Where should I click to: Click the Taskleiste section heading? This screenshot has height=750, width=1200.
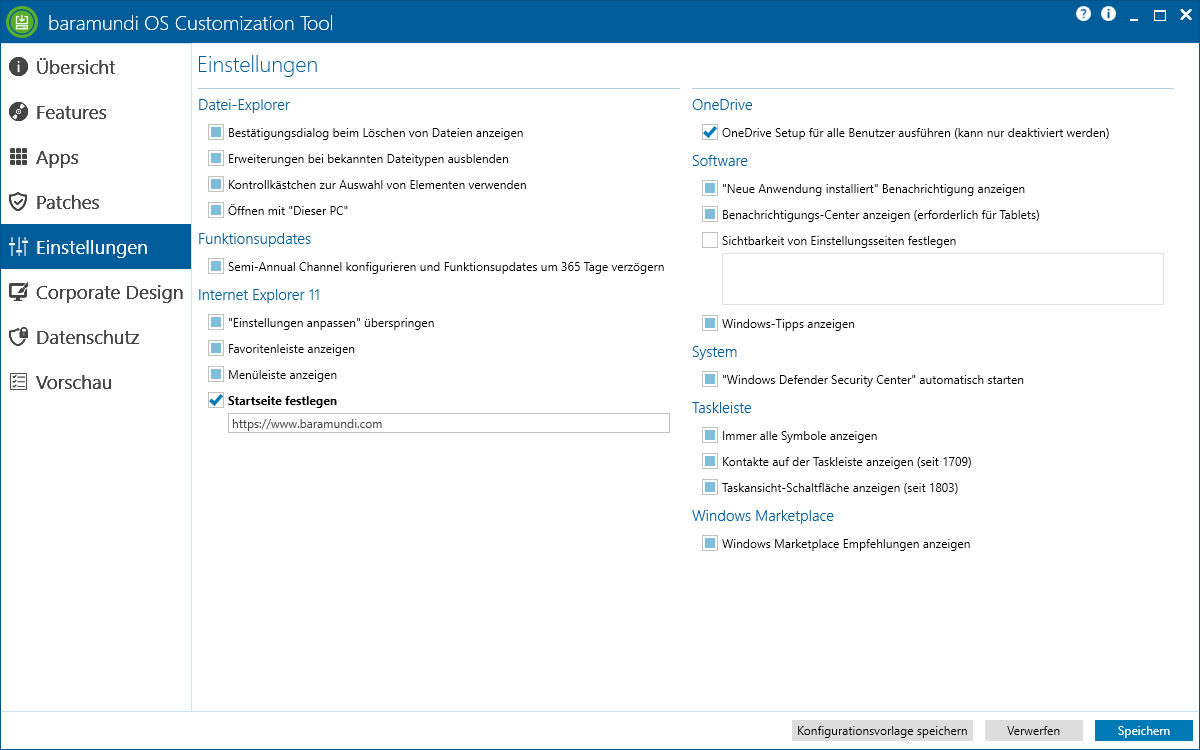[x=722, y=408]
